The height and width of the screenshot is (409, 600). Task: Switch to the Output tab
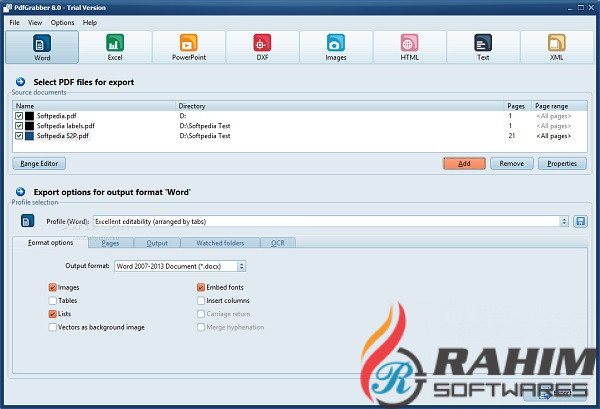[x=157, y=243]
